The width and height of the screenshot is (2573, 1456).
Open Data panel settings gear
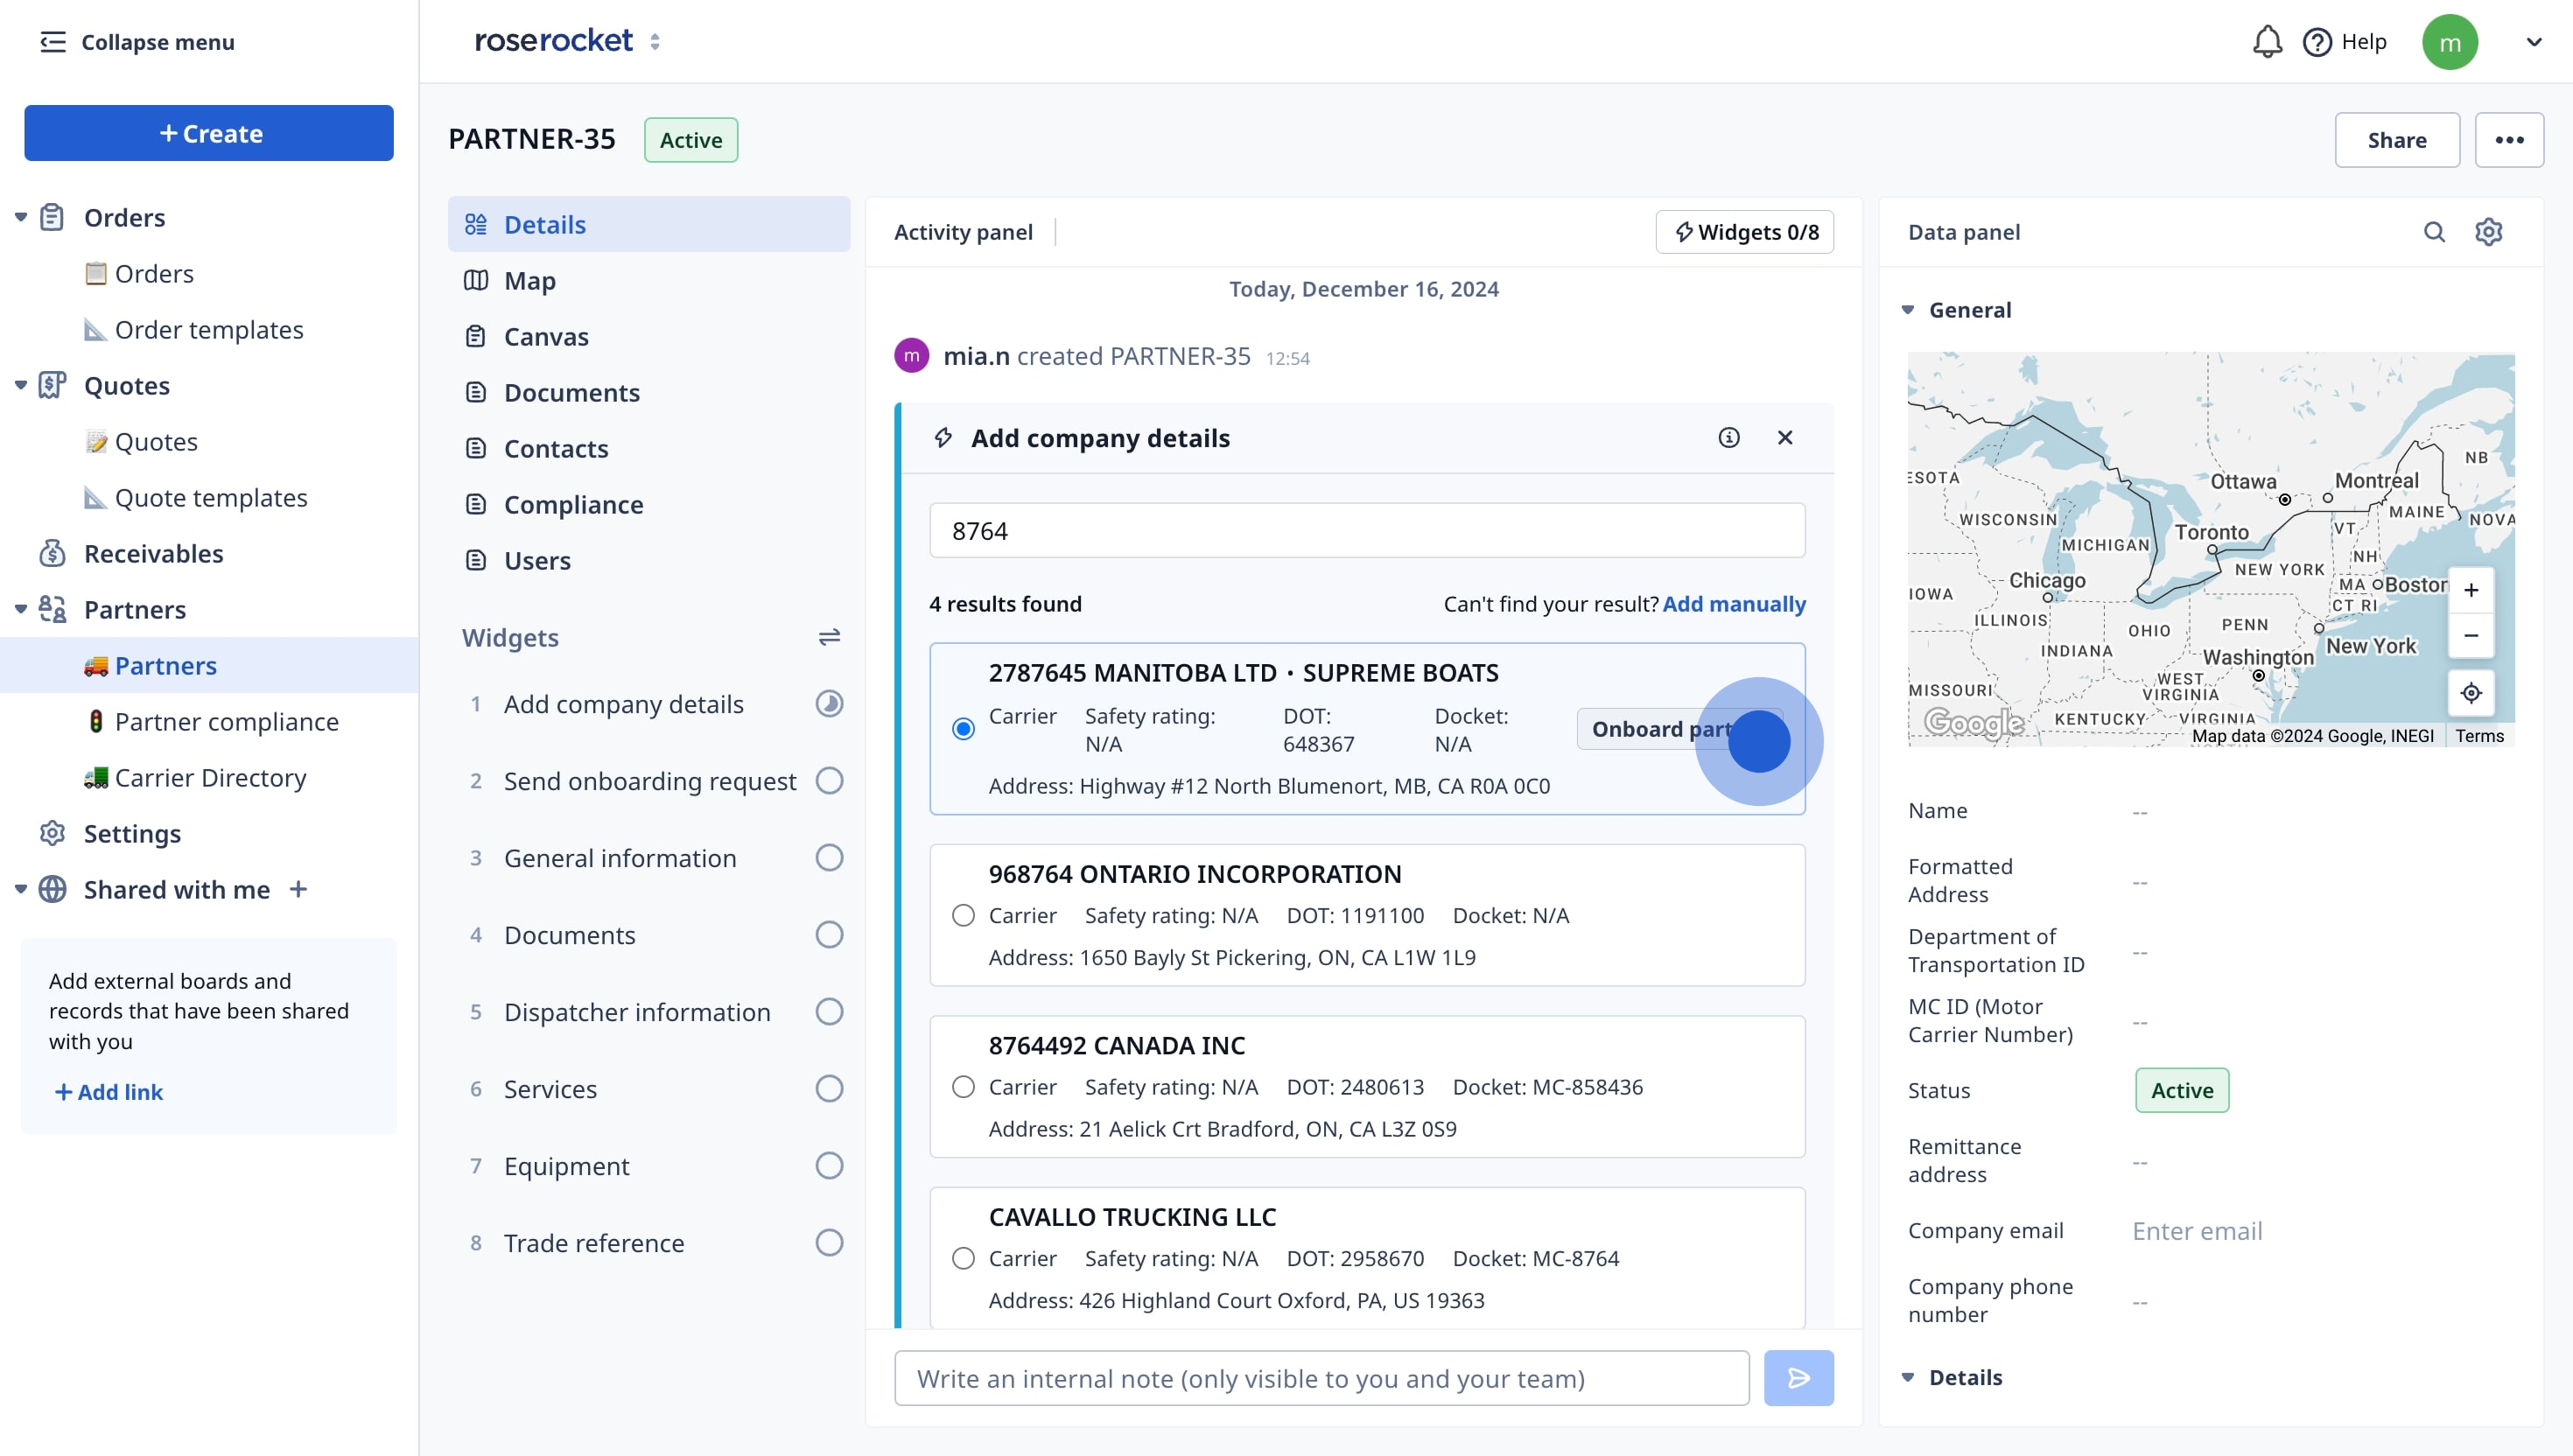pyautogui.click(x=2488, y=232)
